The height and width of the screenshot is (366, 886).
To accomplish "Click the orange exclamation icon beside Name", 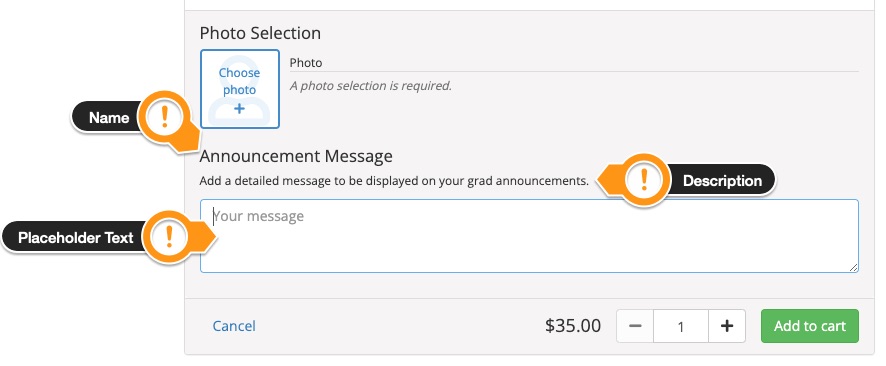I will point(164,116).
